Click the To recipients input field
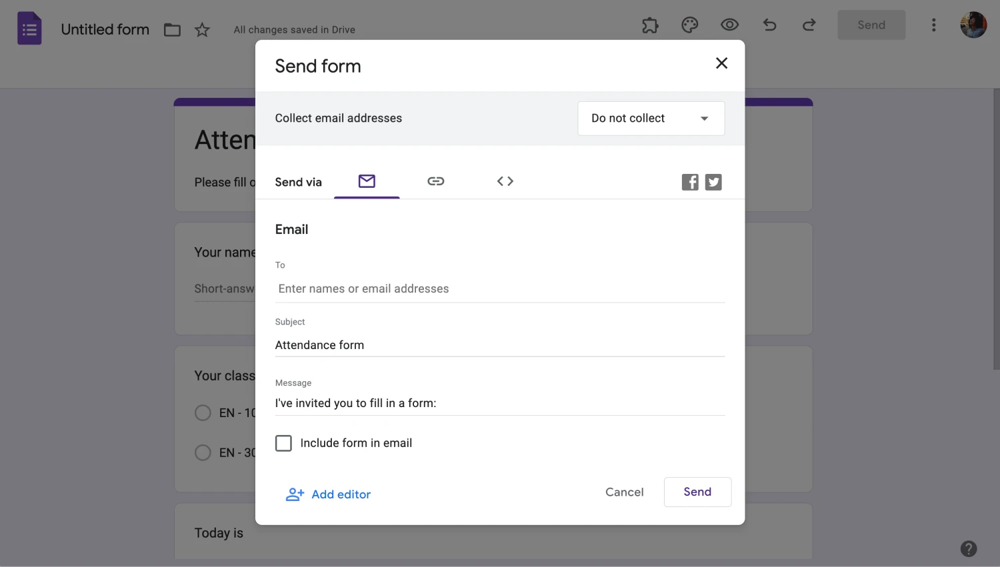Viewport: 1000px width, 567px height. click(x=500, y=289)
